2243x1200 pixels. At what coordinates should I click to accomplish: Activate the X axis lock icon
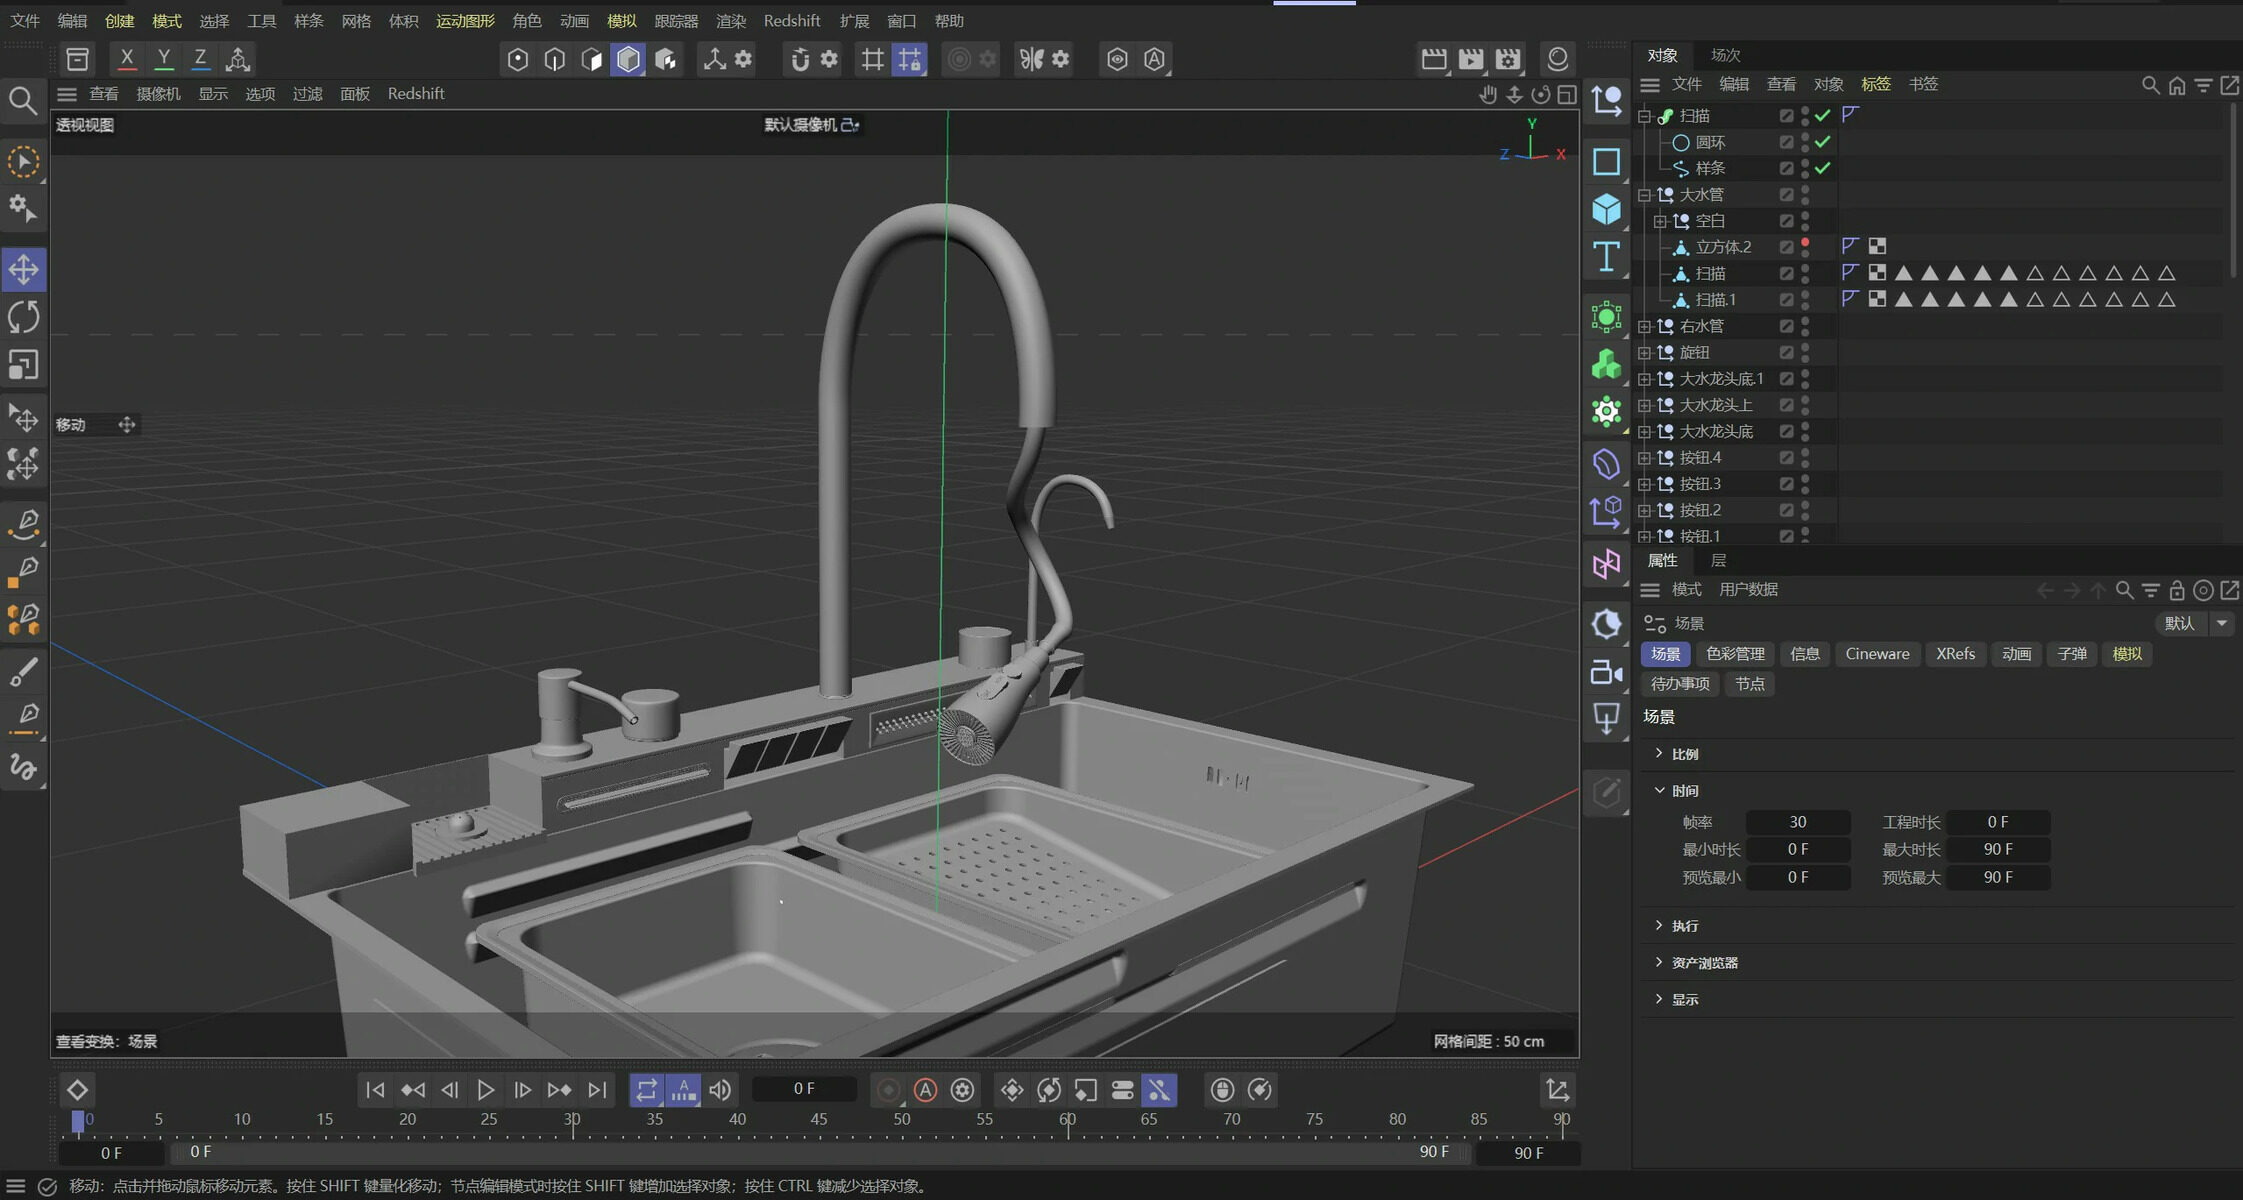(x=126, y=59)
